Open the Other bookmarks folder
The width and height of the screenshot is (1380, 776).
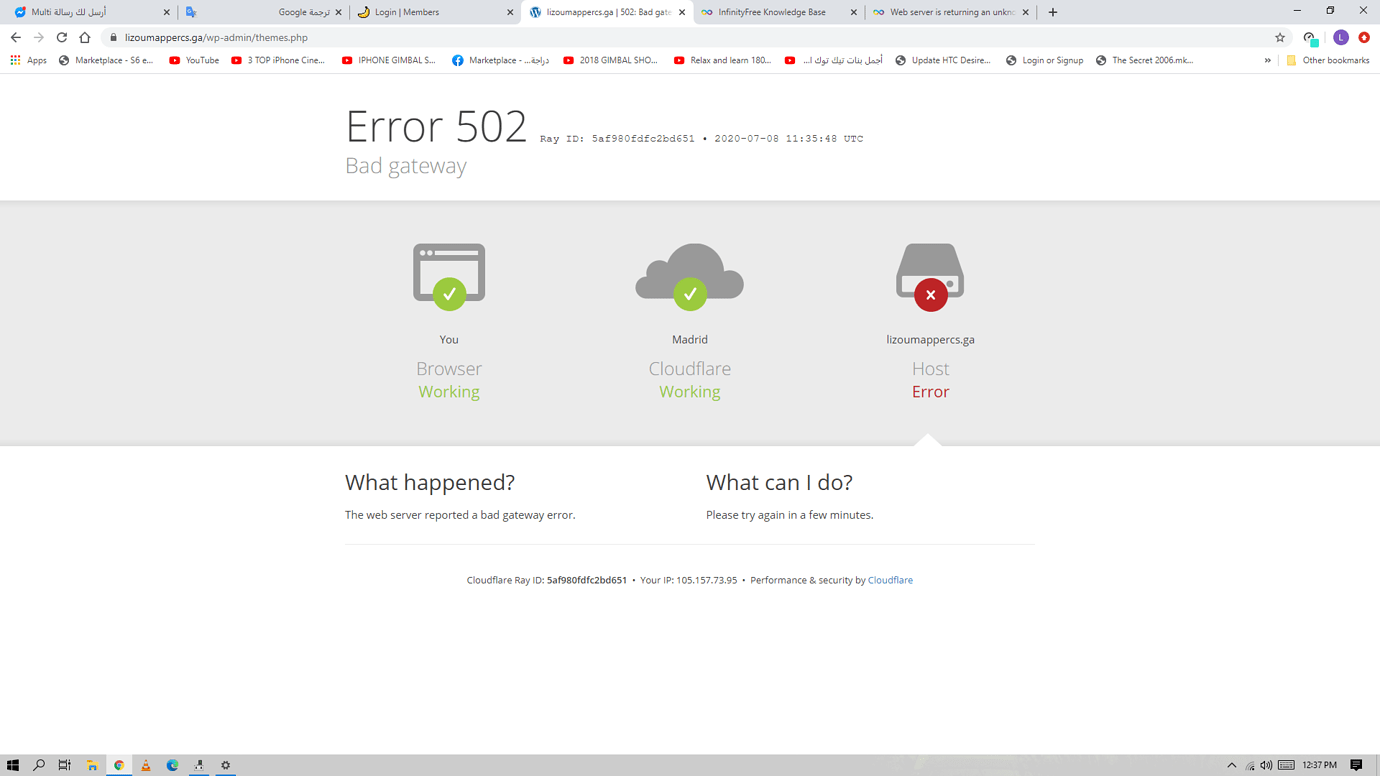[1327, 60]
